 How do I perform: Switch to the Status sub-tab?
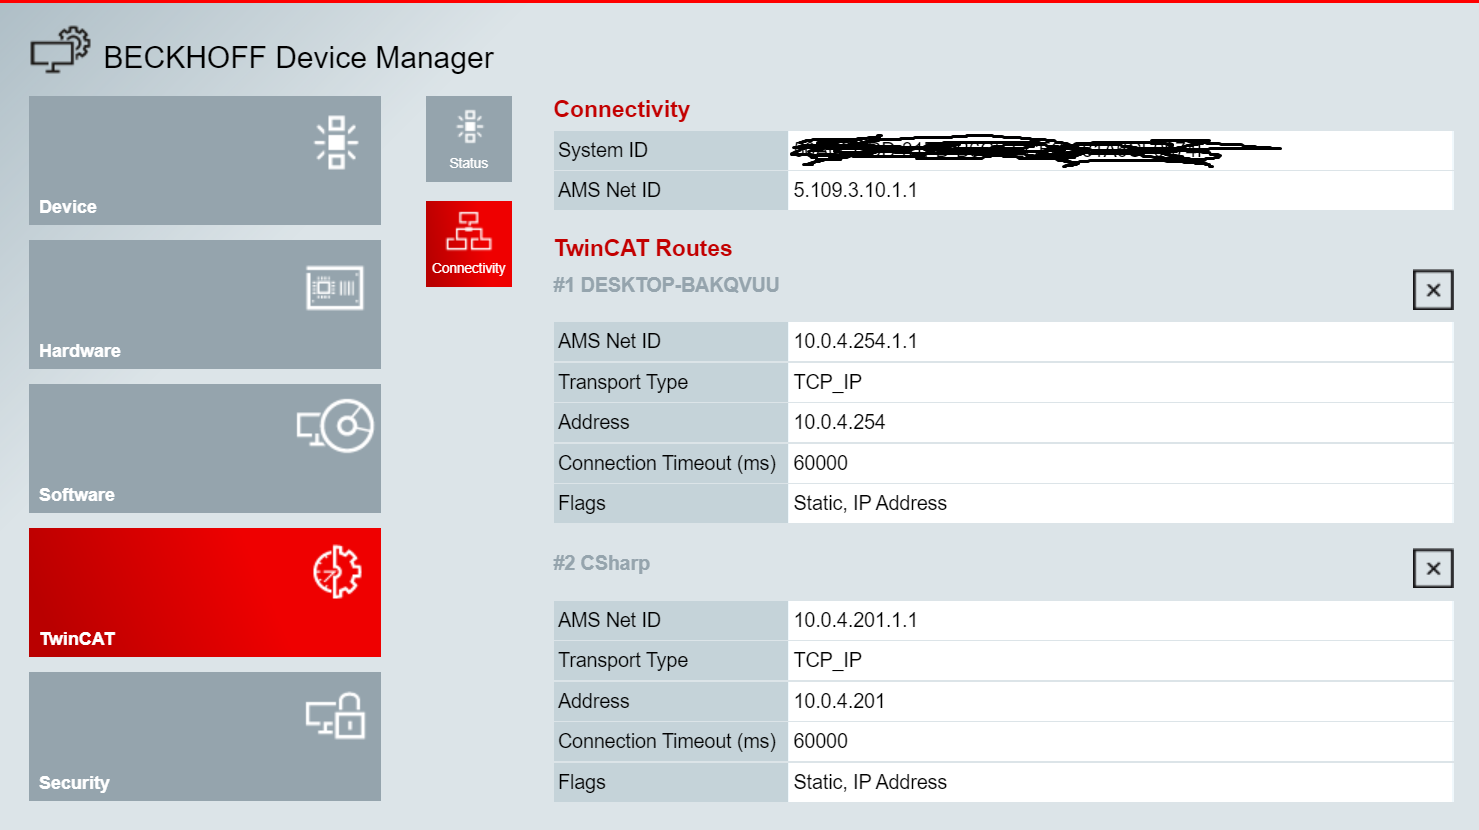pyautogui.click(x=469, y=139)
